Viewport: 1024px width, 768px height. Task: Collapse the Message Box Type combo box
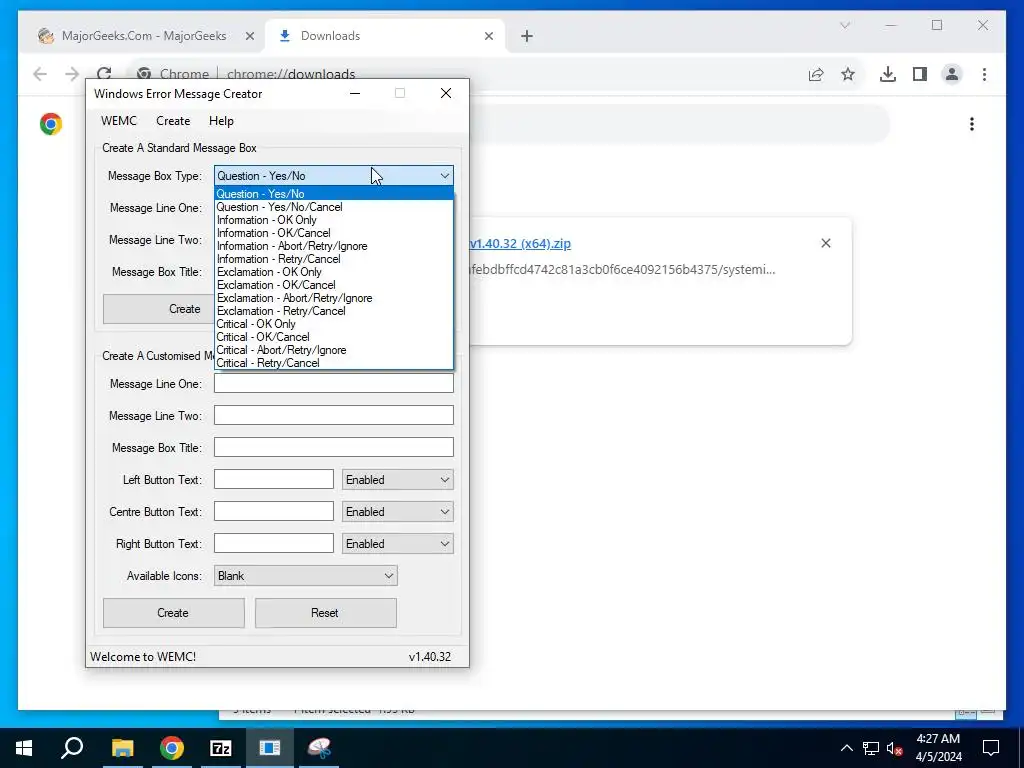pyautogui.click(x=445, y=176)
